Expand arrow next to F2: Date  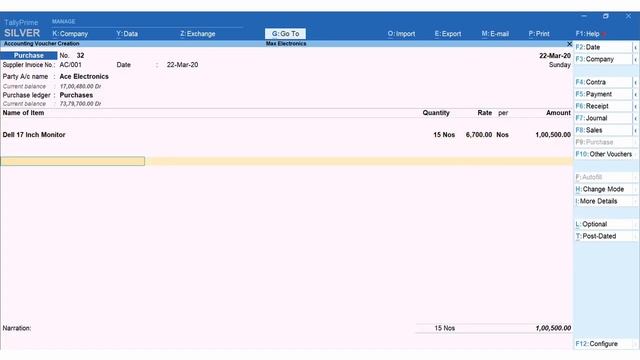coord(636,48)
